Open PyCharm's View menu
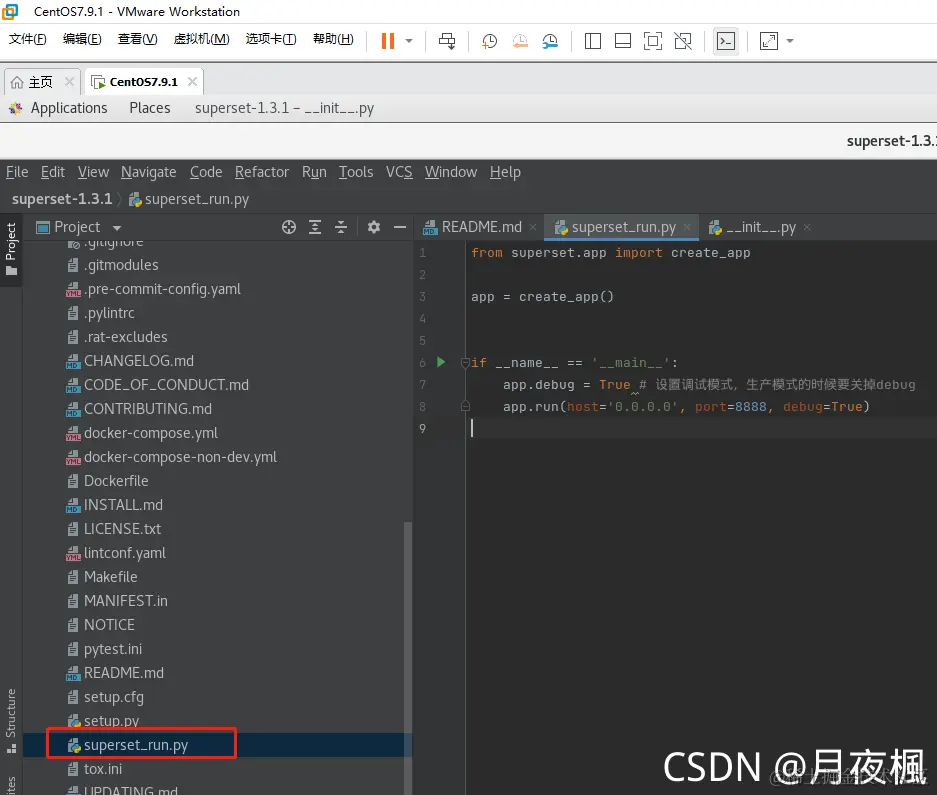This screenshot has width=937, height=795. click(93, 172)
